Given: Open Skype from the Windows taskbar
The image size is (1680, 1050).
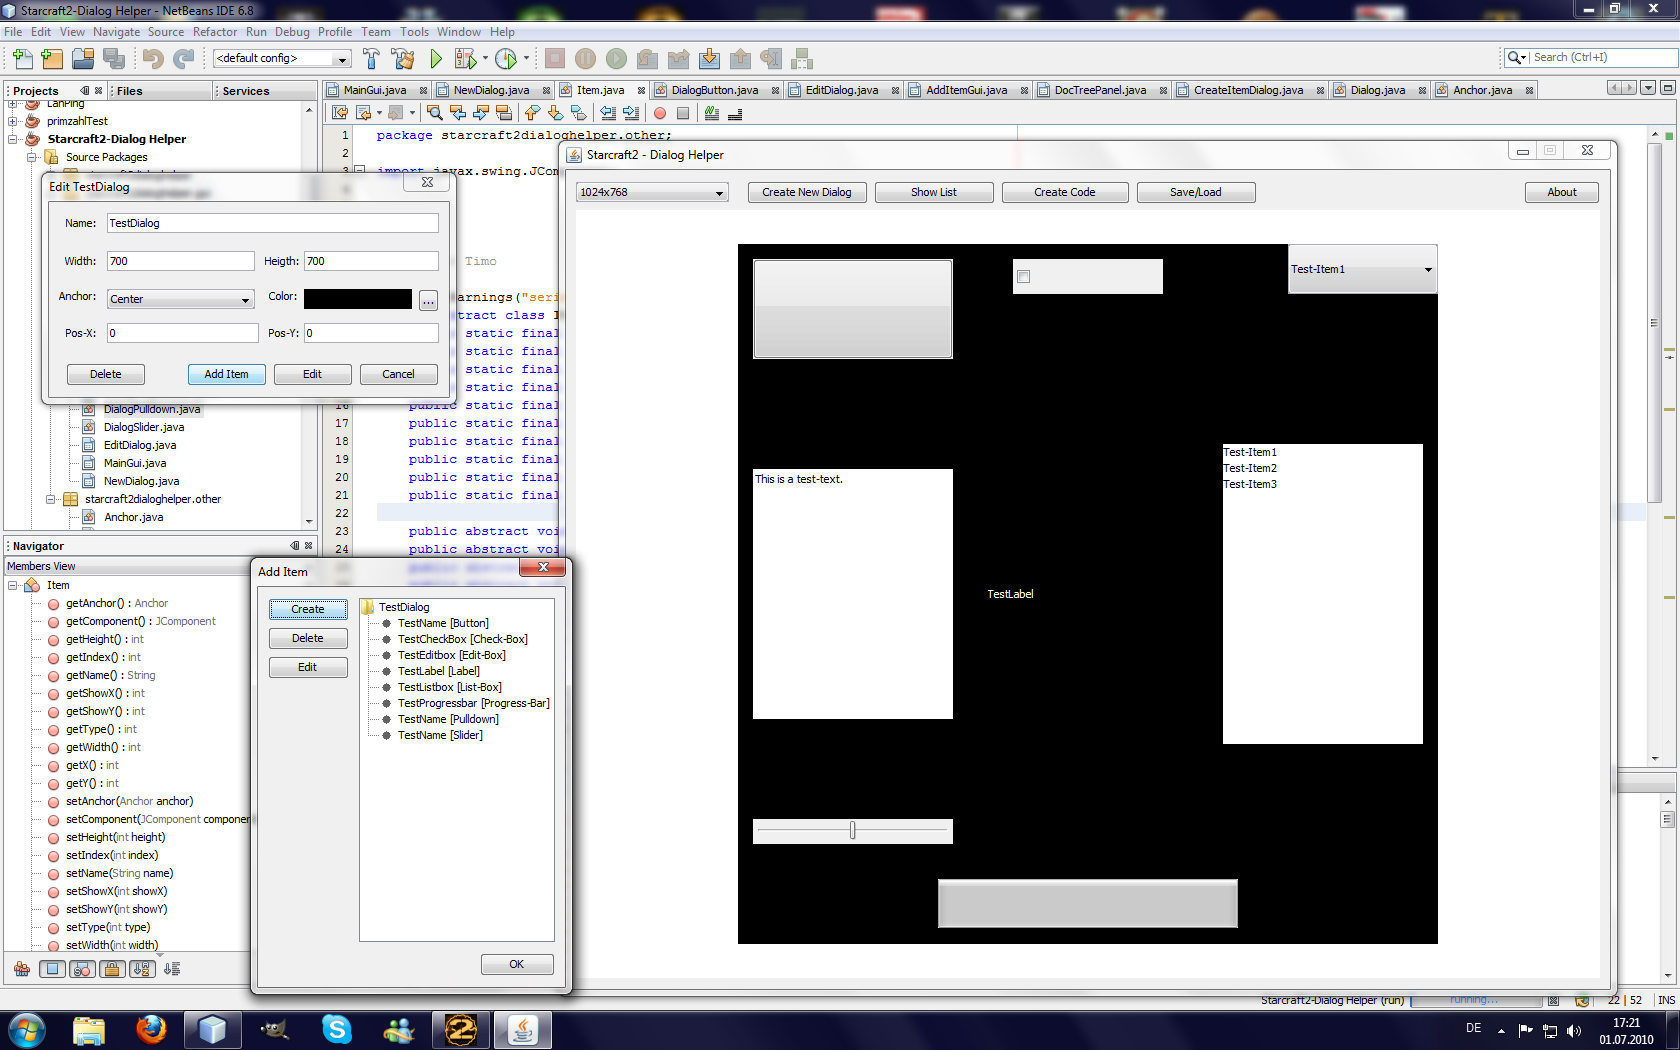Looking at the screenshot, I should [x=337, y=1029].
